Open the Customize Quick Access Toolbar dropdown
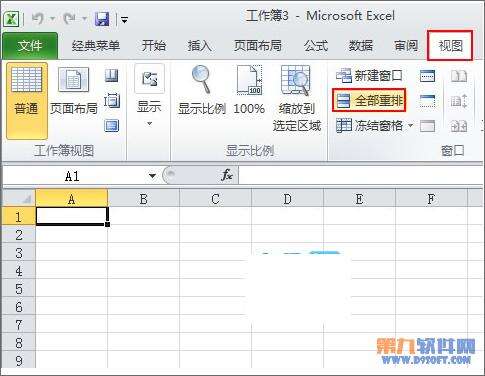485x376 pixels. (124, 21)
